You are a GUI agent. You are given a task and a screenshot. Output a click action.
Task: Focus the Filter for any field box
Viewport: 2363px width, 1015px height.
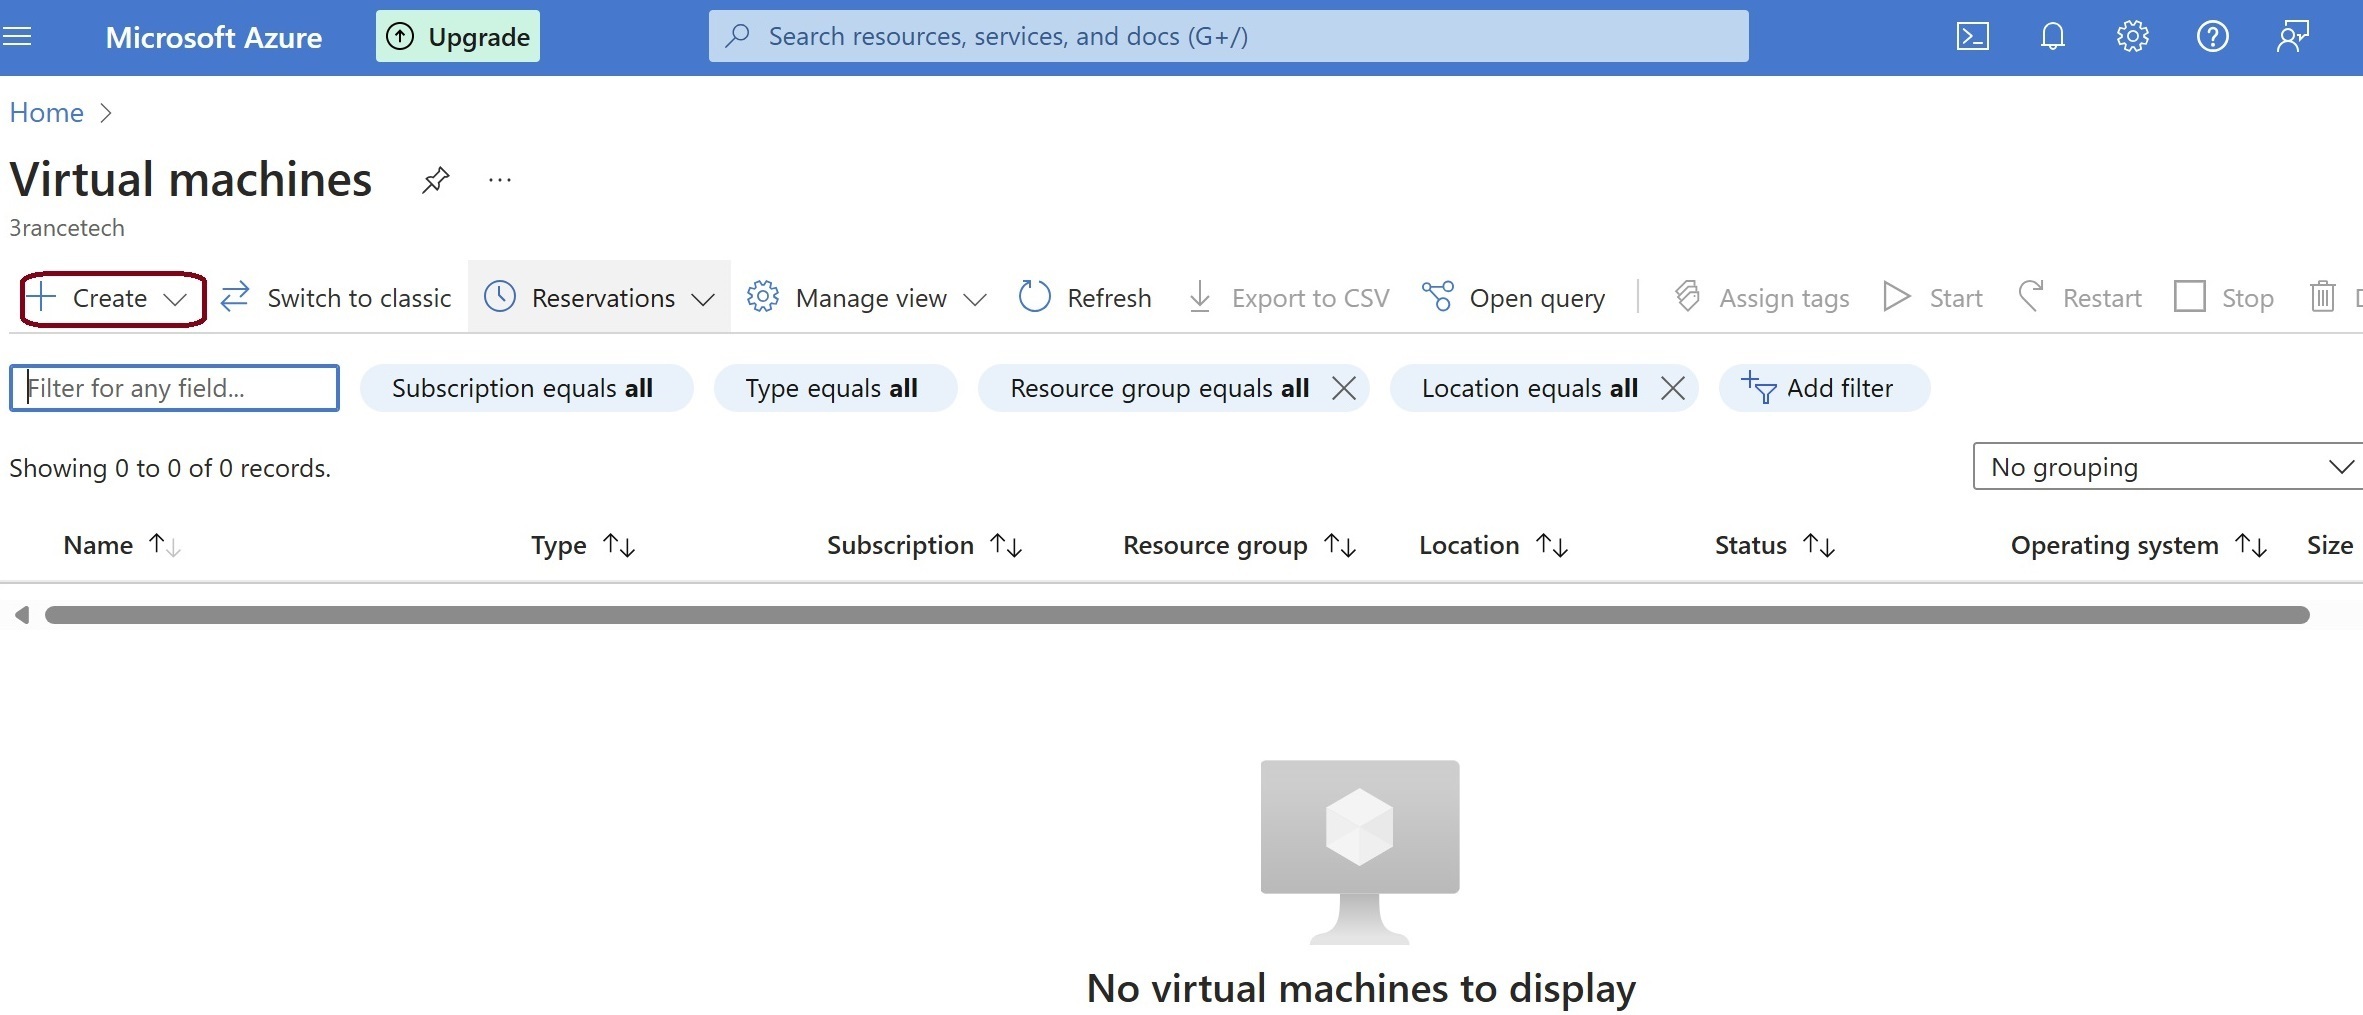pyautogui.click(x=174, y=388)
